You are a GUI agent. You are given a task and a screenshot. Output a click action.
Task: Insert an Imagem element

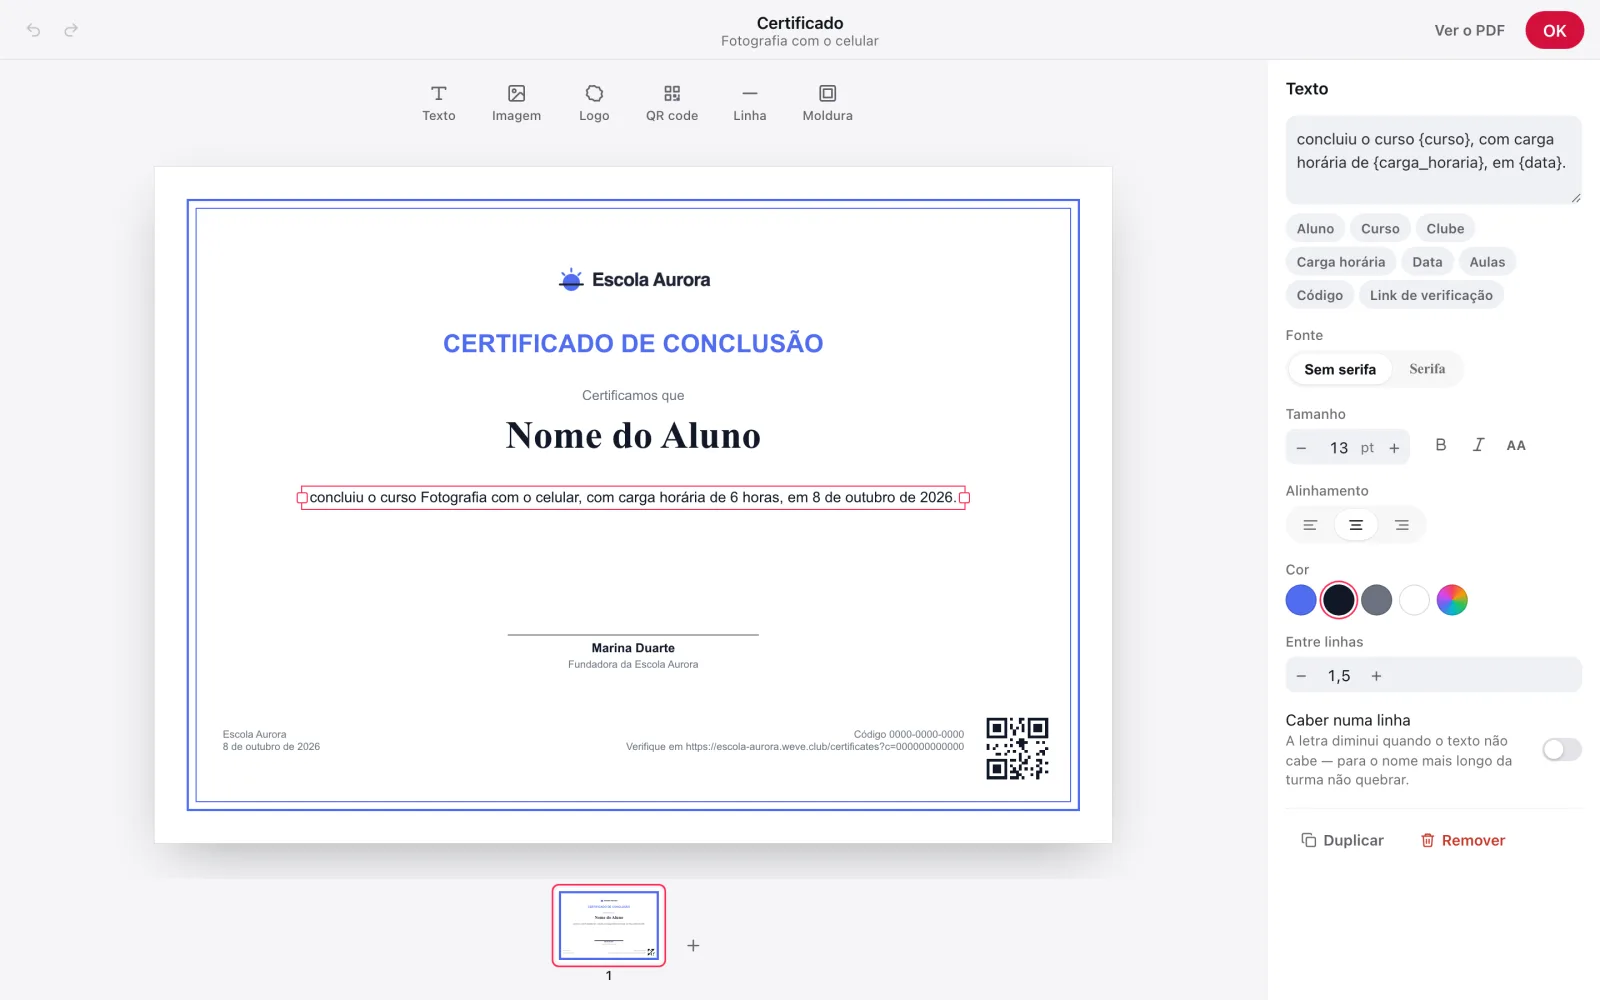[516, 103]
